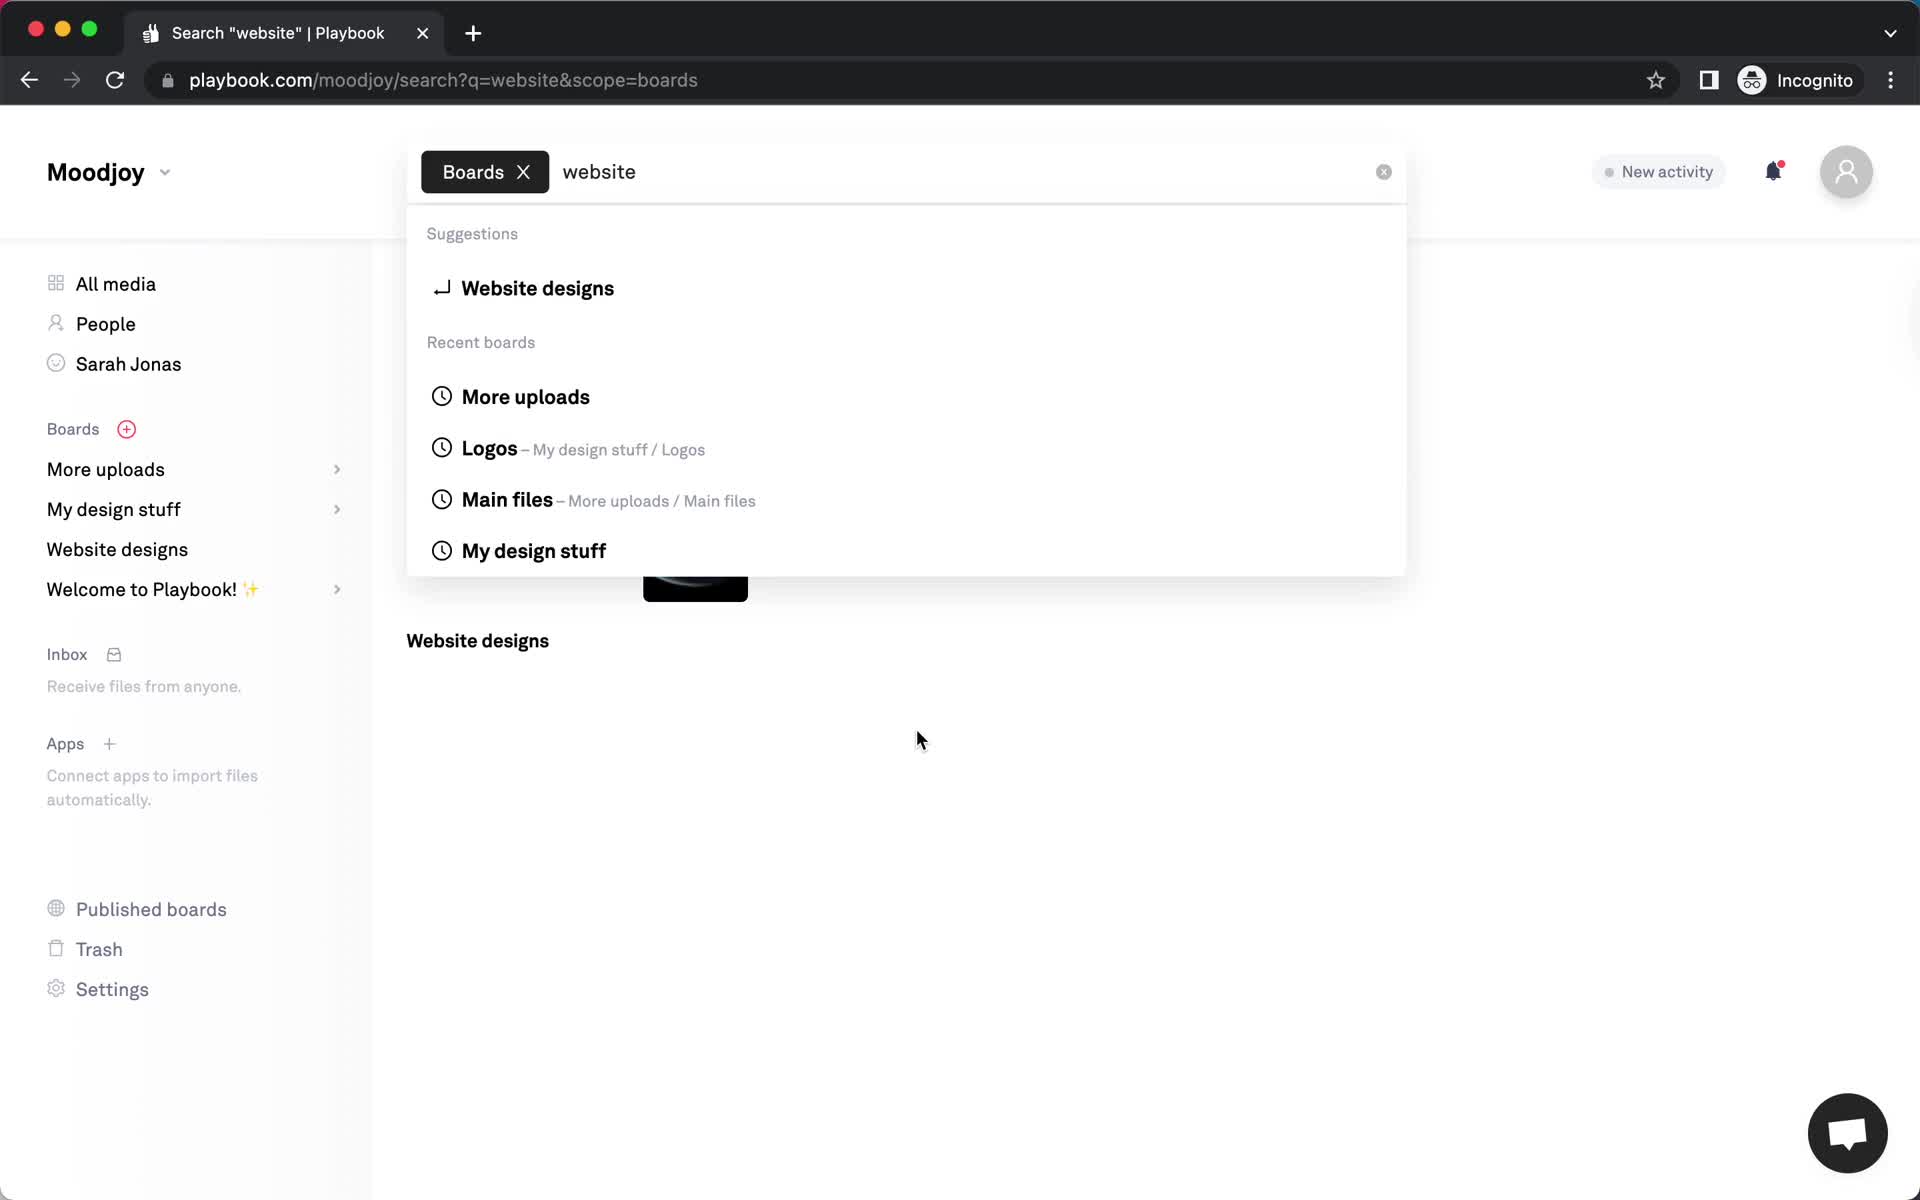Remove the Boards filter tag

point(524,171)
